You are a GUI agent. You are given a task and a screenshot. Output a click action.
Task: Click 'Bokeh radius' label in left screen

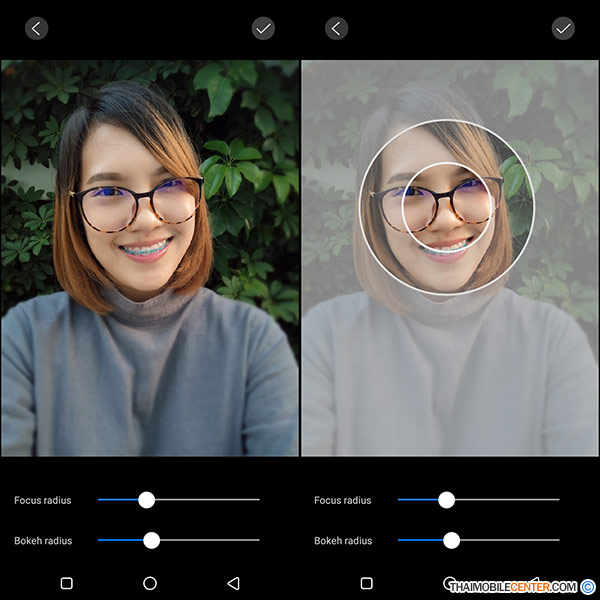pyautogui.click(x=43, y=541)
